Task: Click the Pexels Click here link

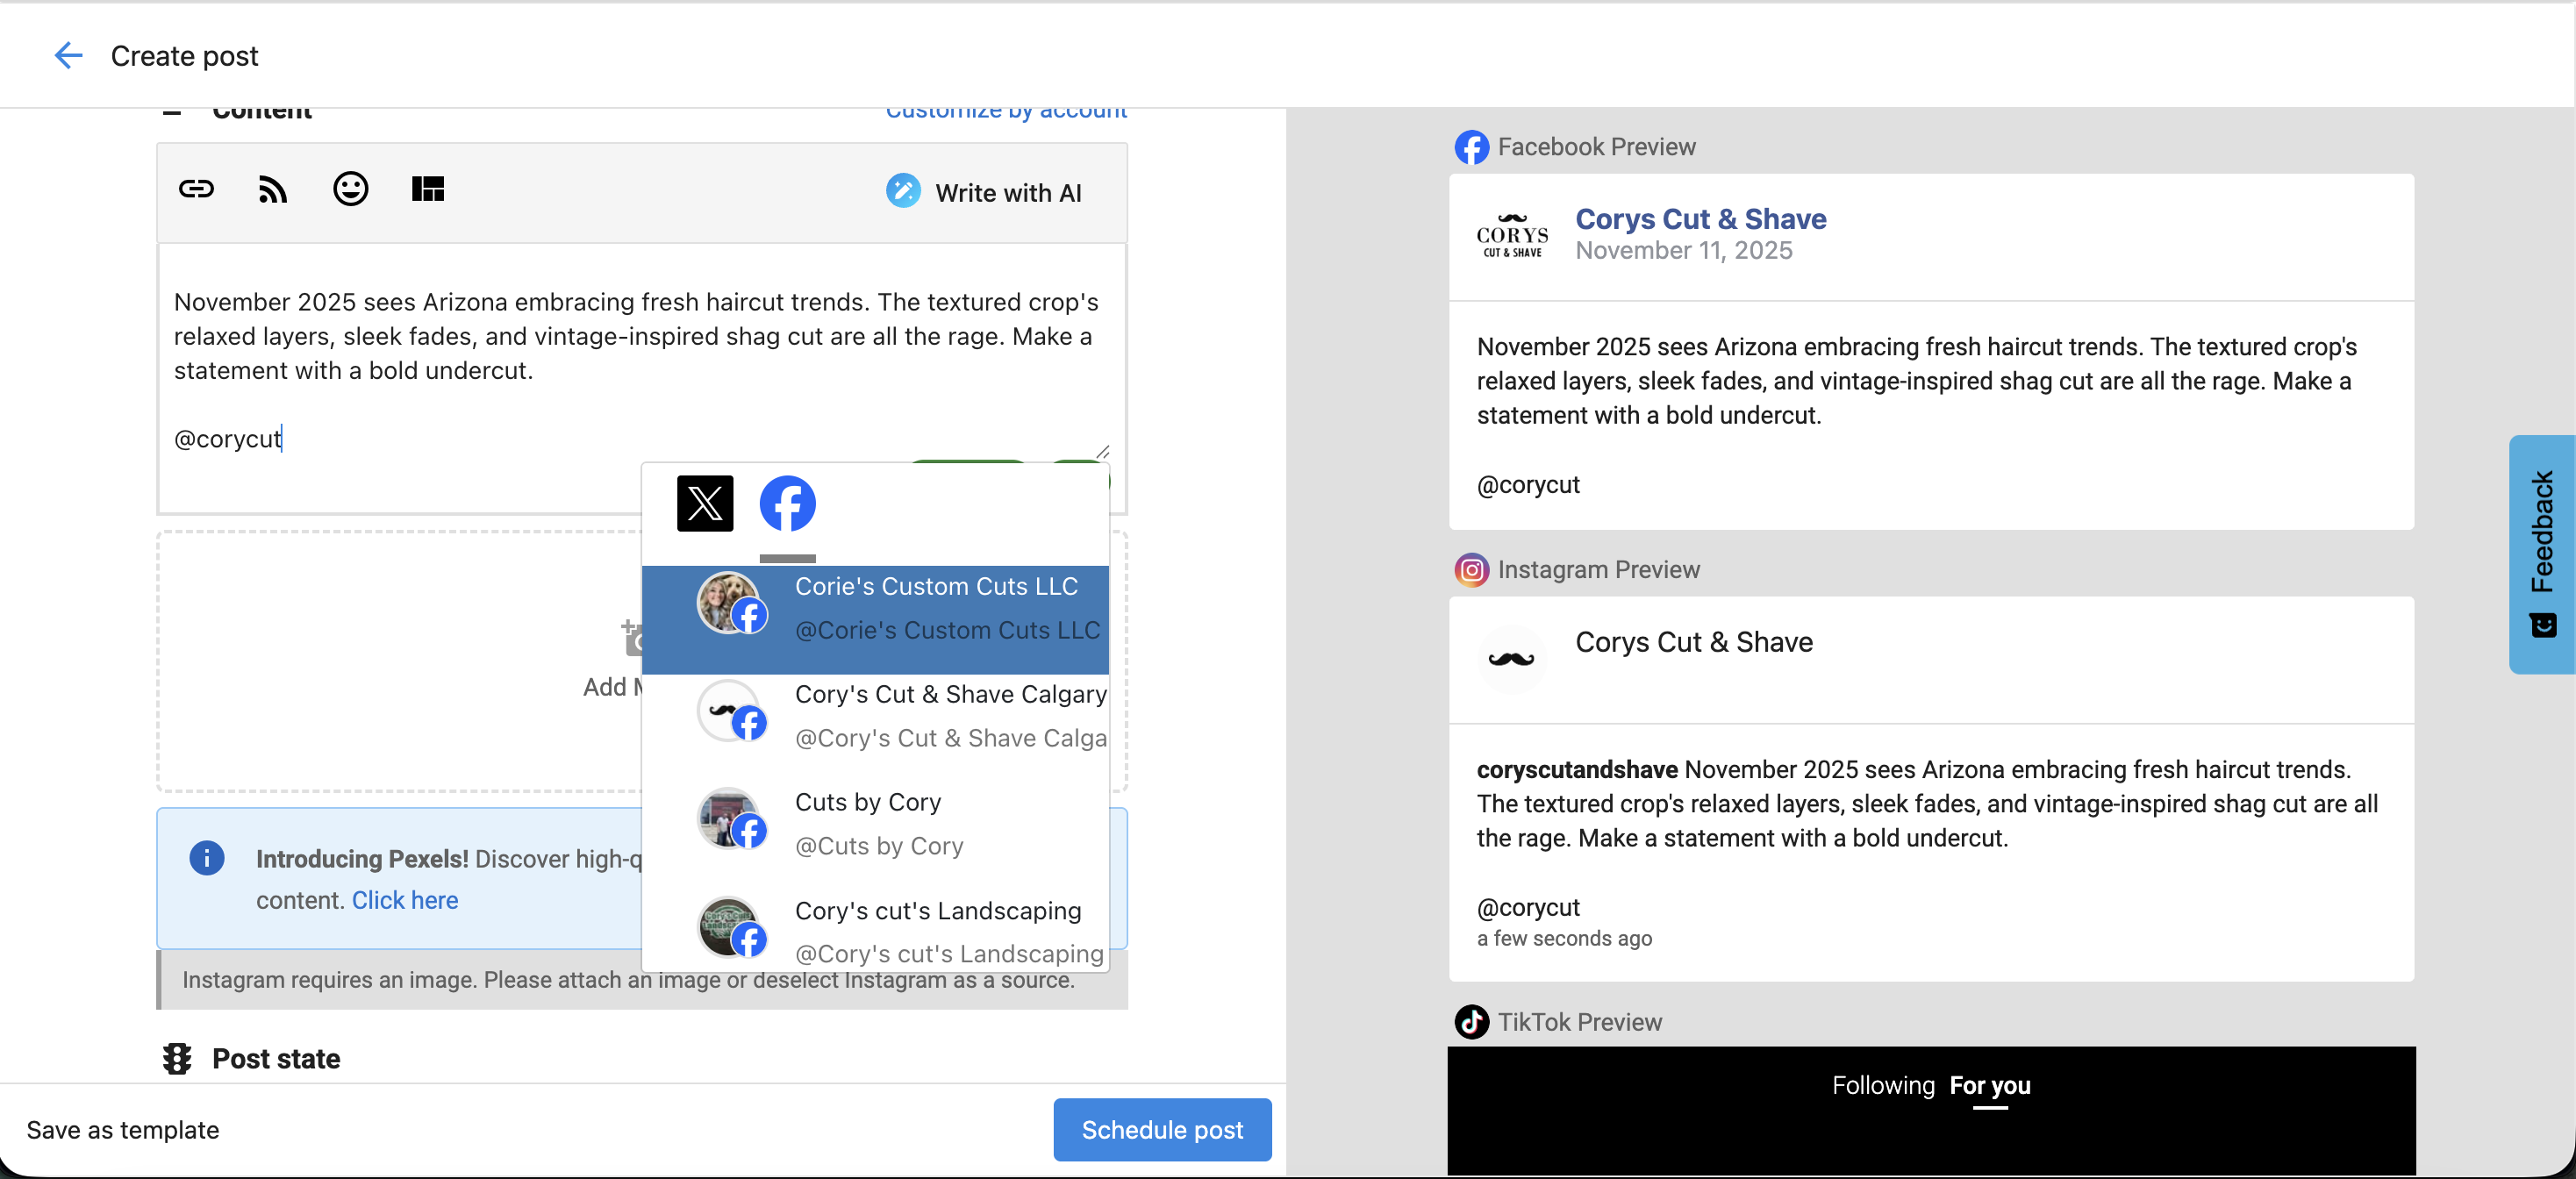Action: point(404,900)
